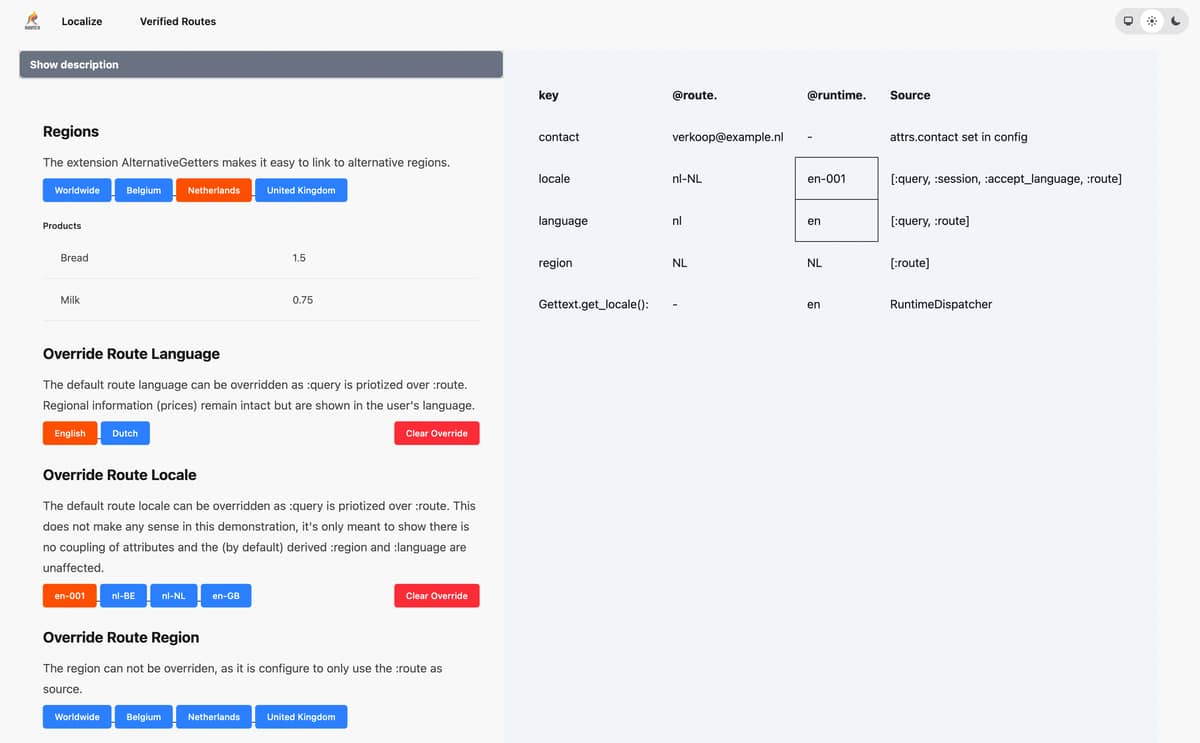Switch route language to English
This screenshot has height=743, width=1200.
click(70, 433)
